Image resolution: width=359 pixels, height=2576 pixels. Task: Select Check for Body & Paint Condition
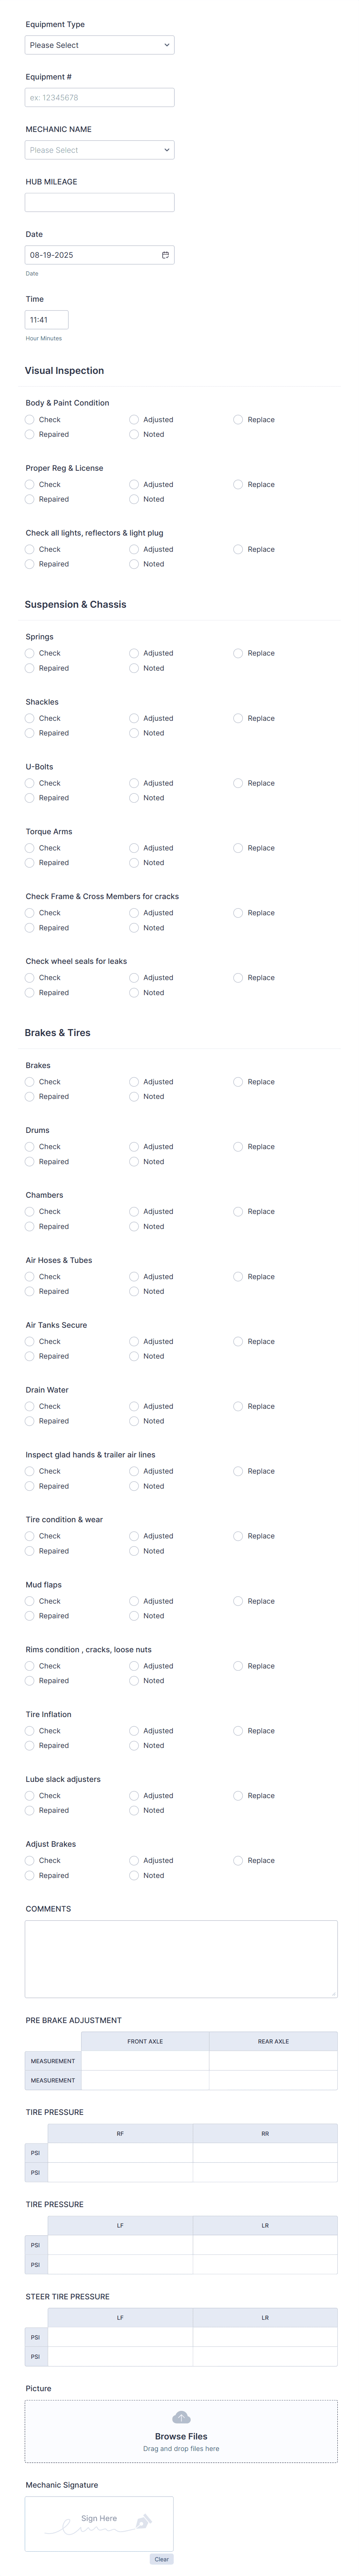click(31, 419)
